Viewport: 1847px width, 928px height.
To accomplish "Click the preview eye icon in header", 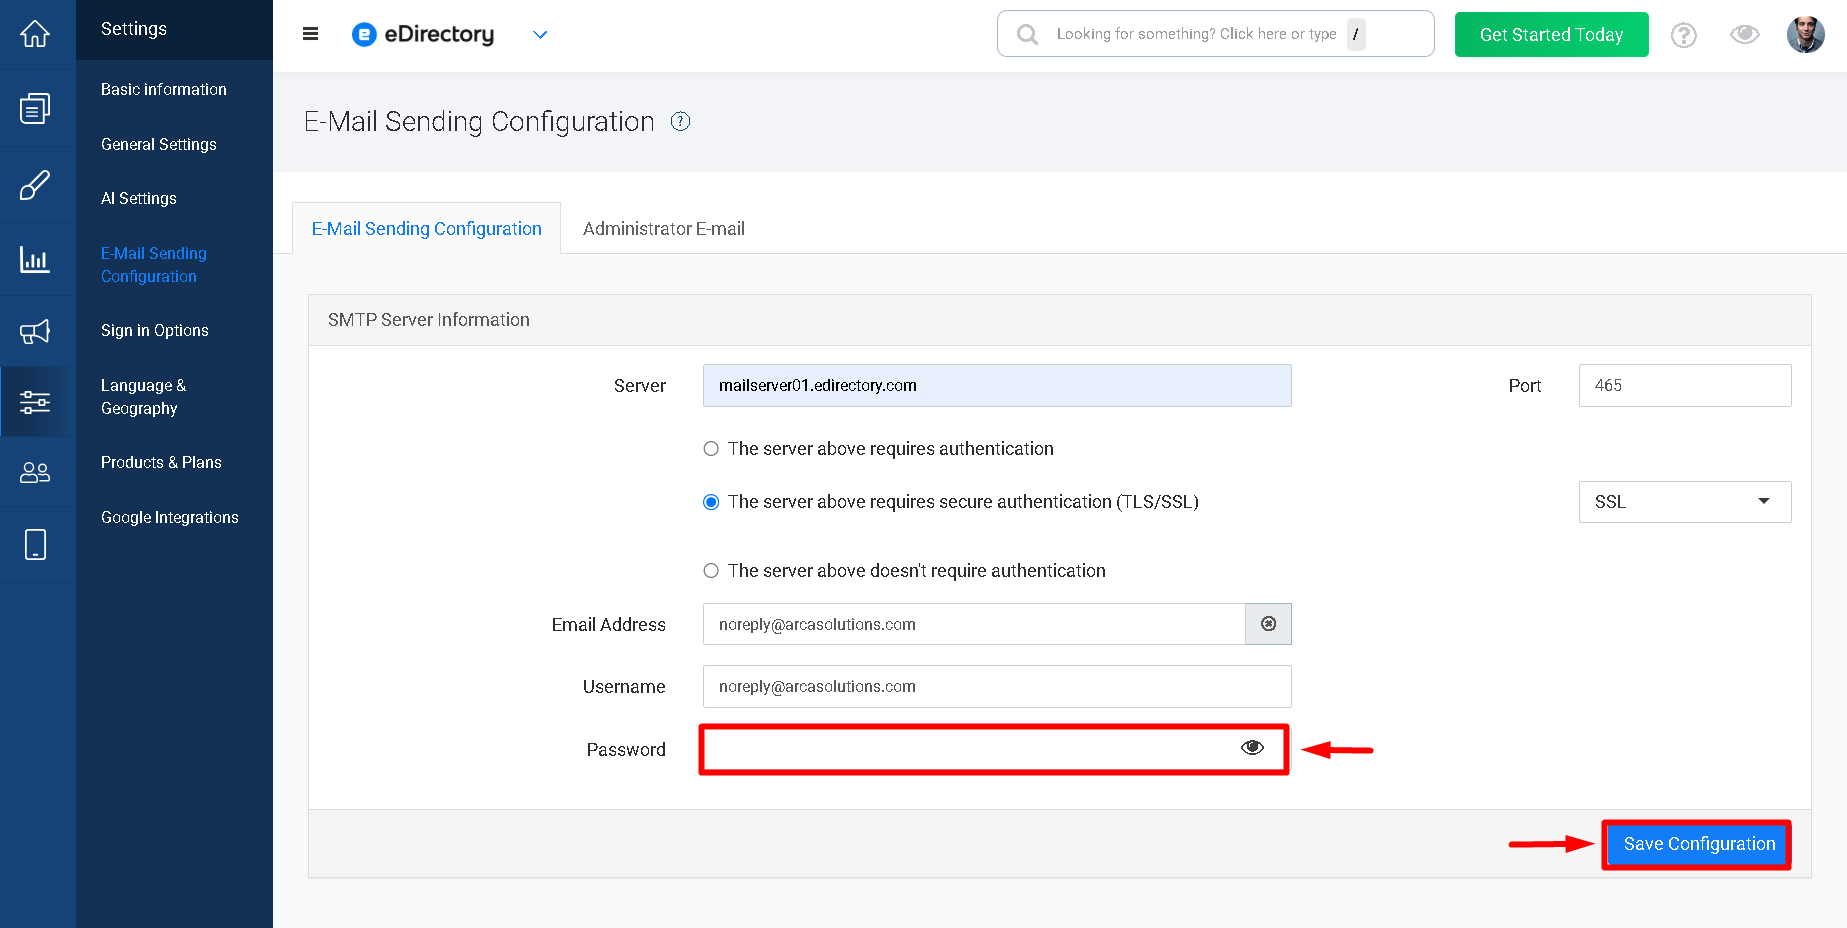I will tap(1745, 34).
